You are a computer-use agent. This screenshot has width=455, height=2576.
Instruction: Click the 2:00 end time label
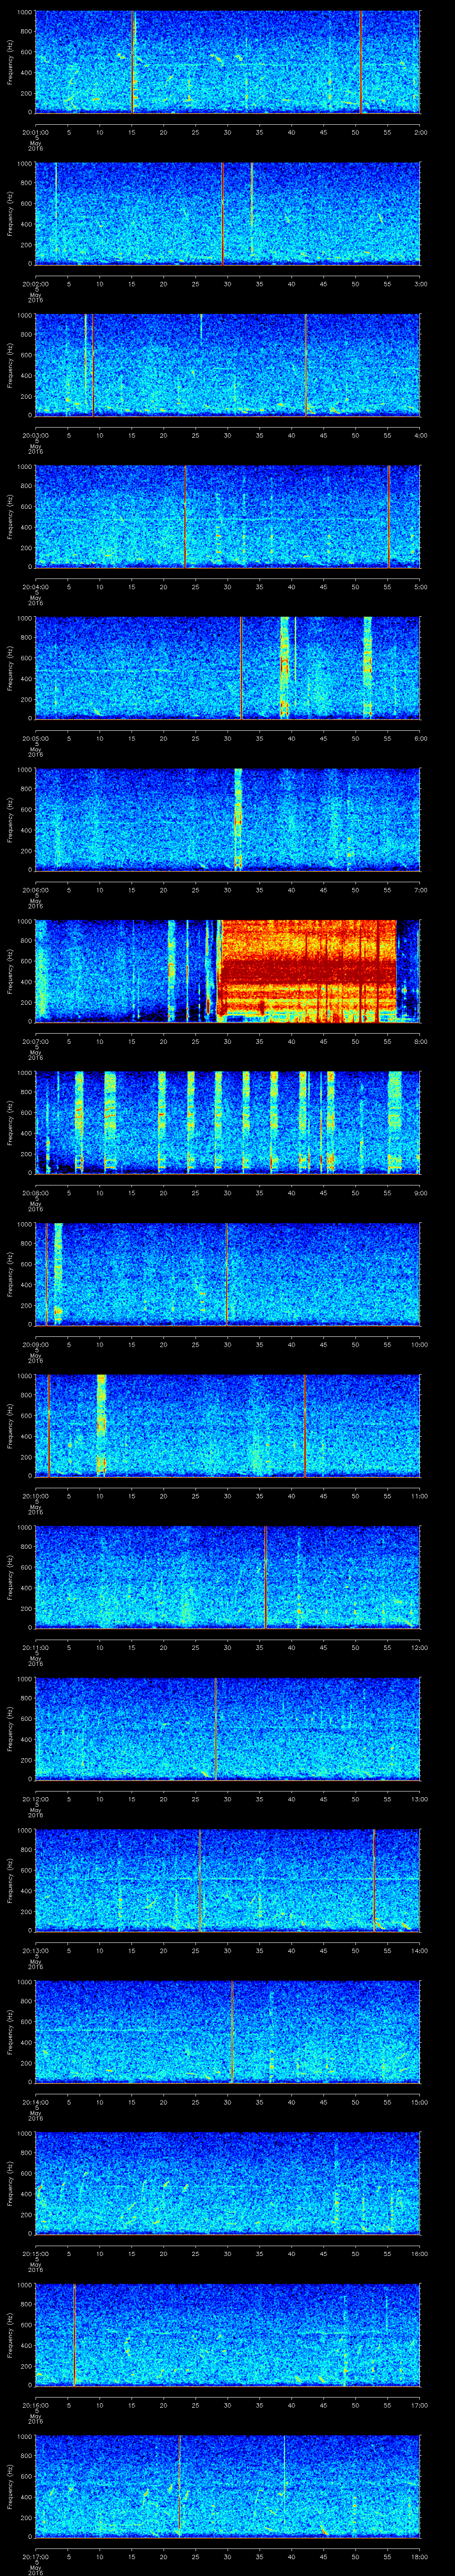pyautogui.click(x=420, y=131)
